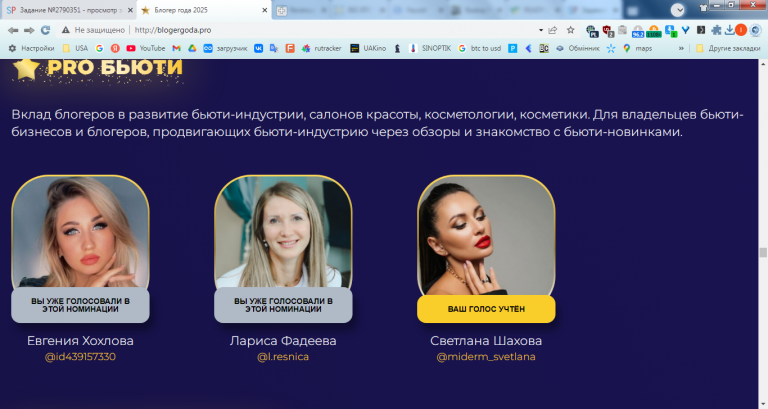This screenshot has height=409, width=768.
Task: Switch to the Задание №2790351 tab
Action: pyautogui.click(x=69, y=10)
